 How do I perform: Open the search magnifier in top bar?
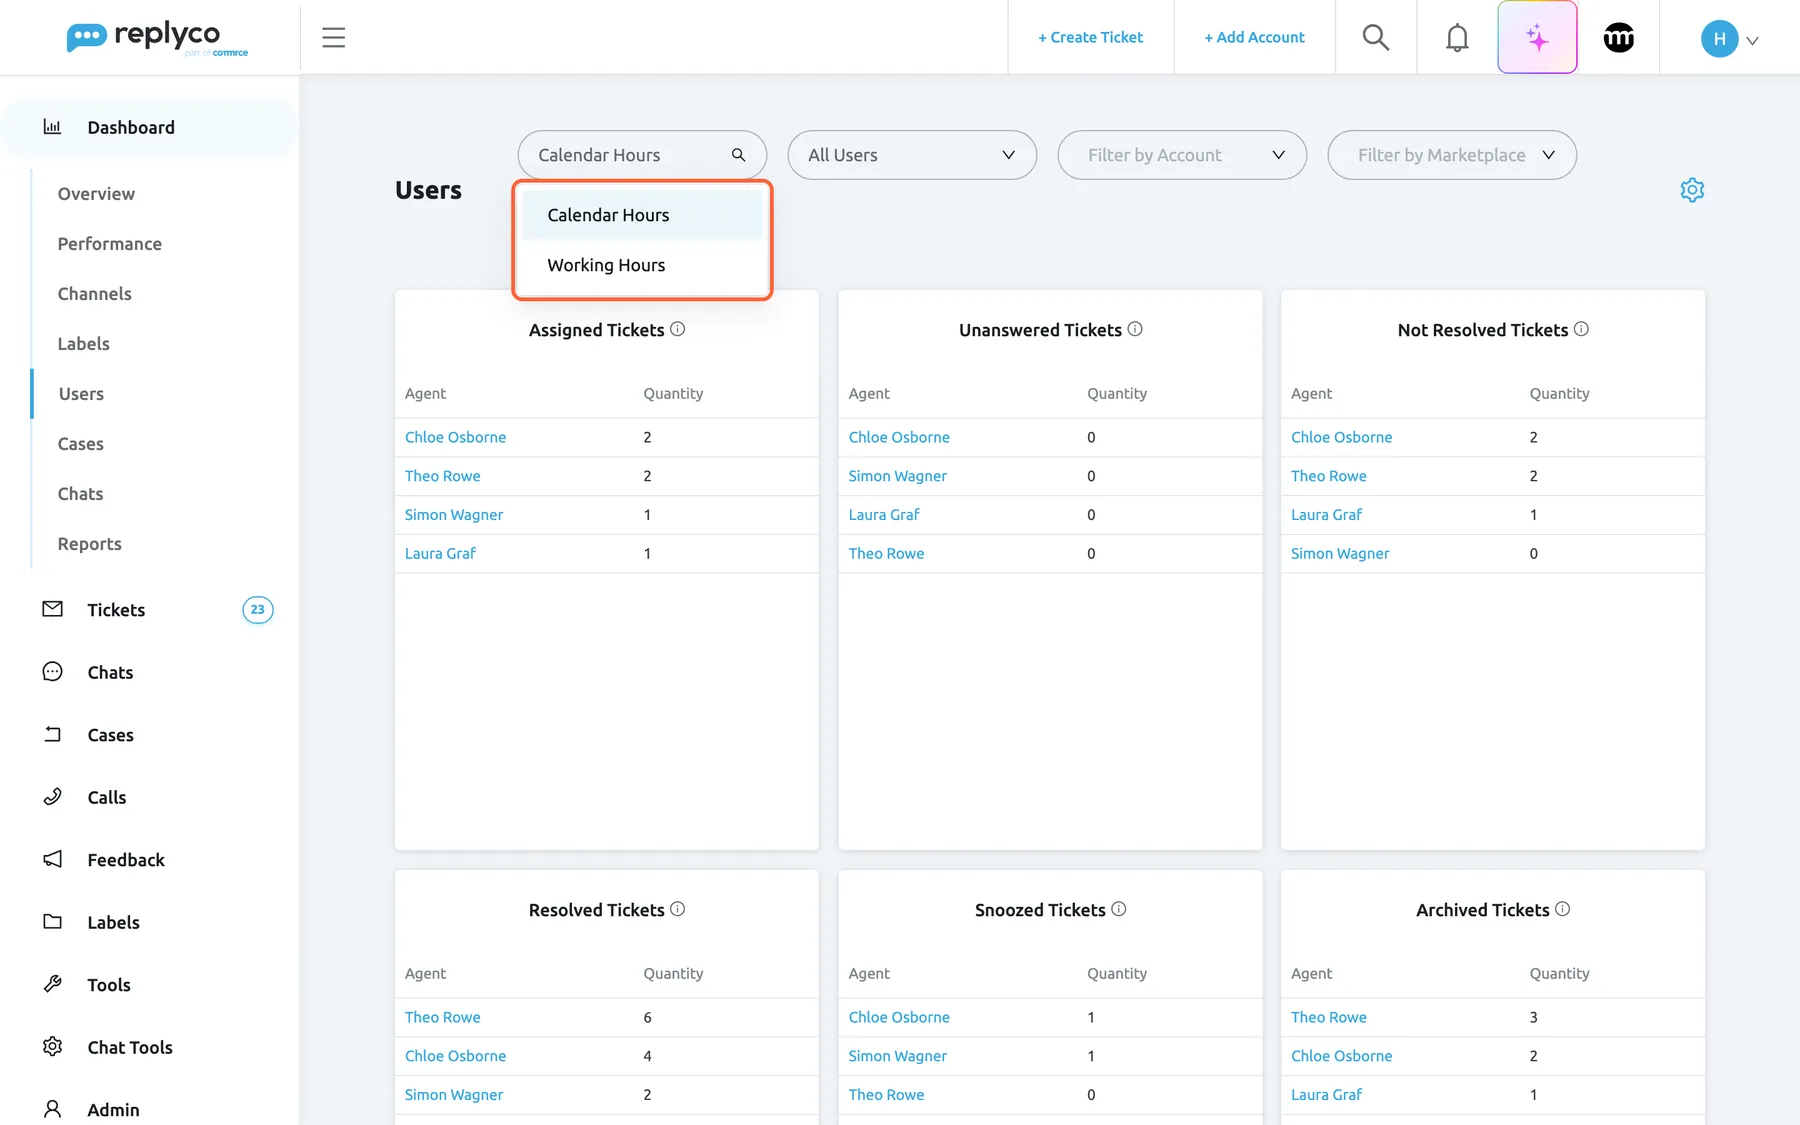click(1376, 38)
